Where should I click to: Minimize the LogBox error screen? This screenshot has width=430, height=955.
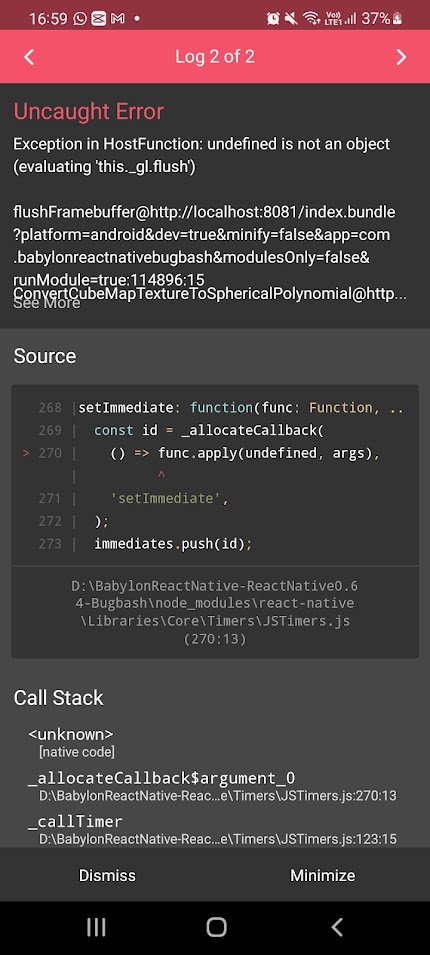[322, 875]
